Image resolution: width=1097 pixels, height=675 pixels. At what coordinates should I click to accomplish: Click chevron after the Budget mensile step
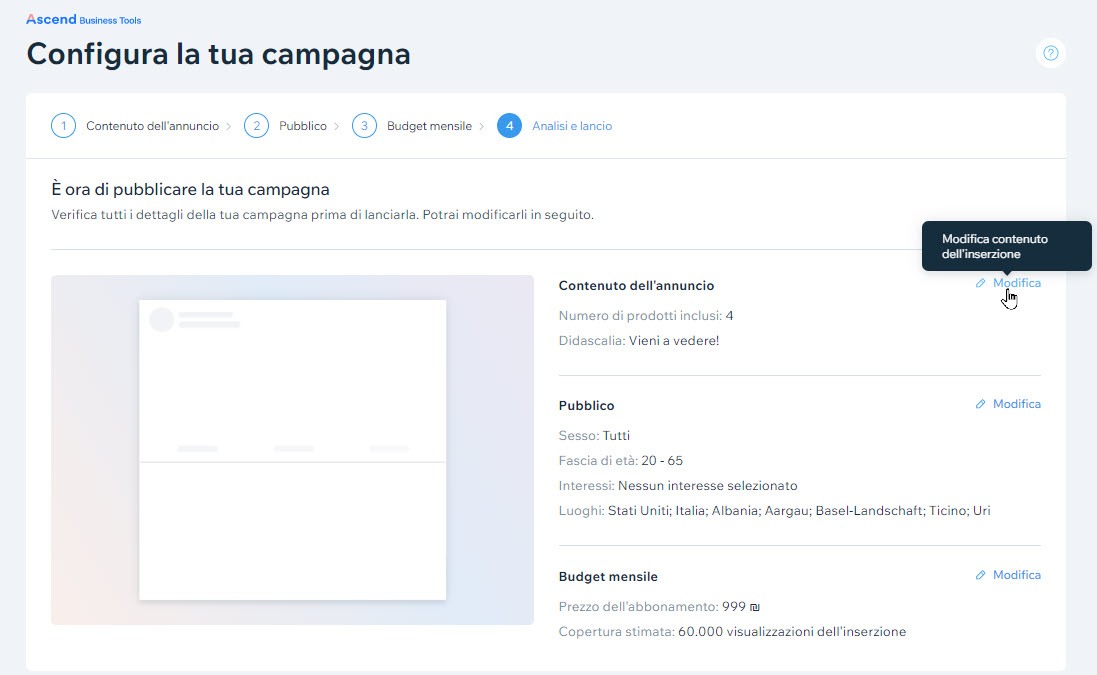[482, 126]
